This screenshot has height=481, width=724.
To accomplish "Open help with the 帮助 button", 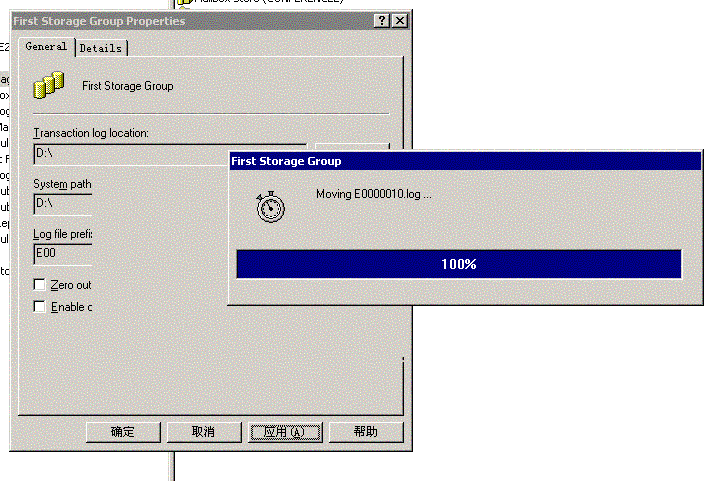I will point(366,432).
